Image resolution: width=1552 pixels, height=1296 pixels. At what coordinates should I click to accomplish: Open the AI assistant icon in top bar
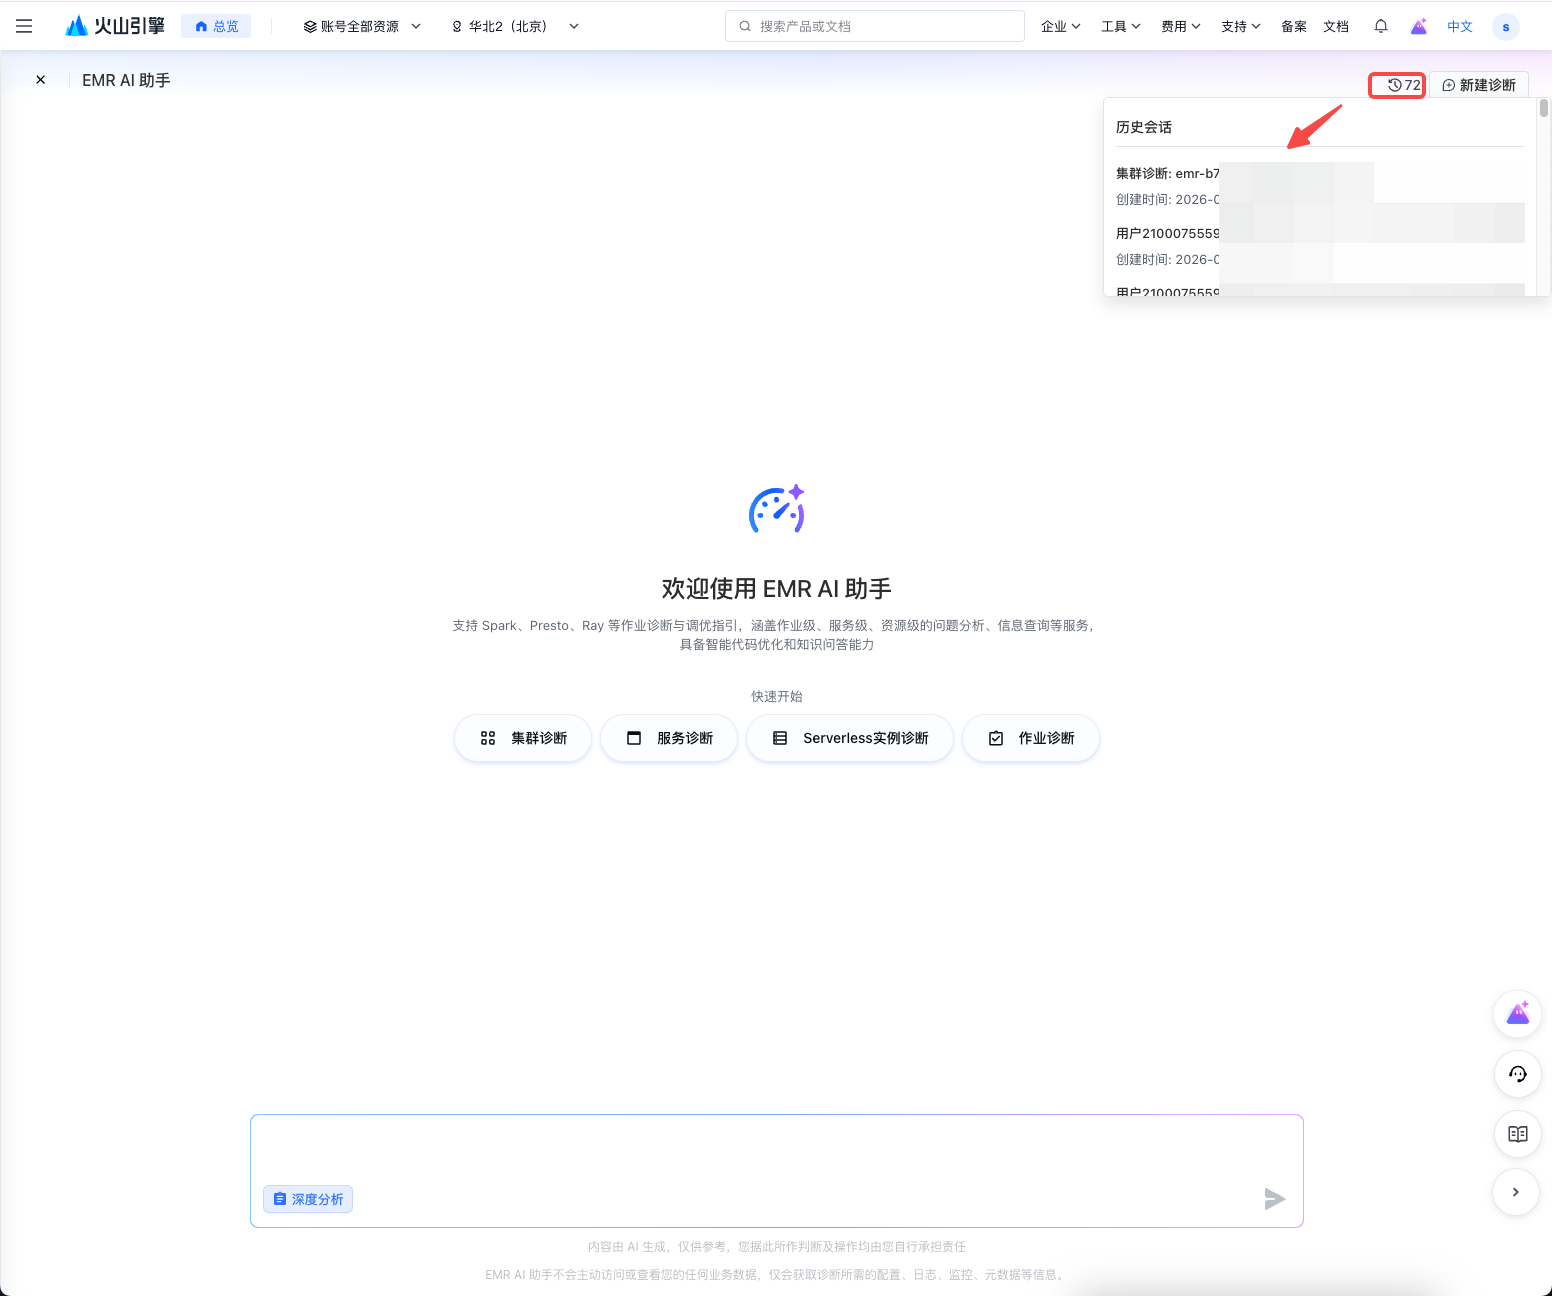[x=1419, y=26]
